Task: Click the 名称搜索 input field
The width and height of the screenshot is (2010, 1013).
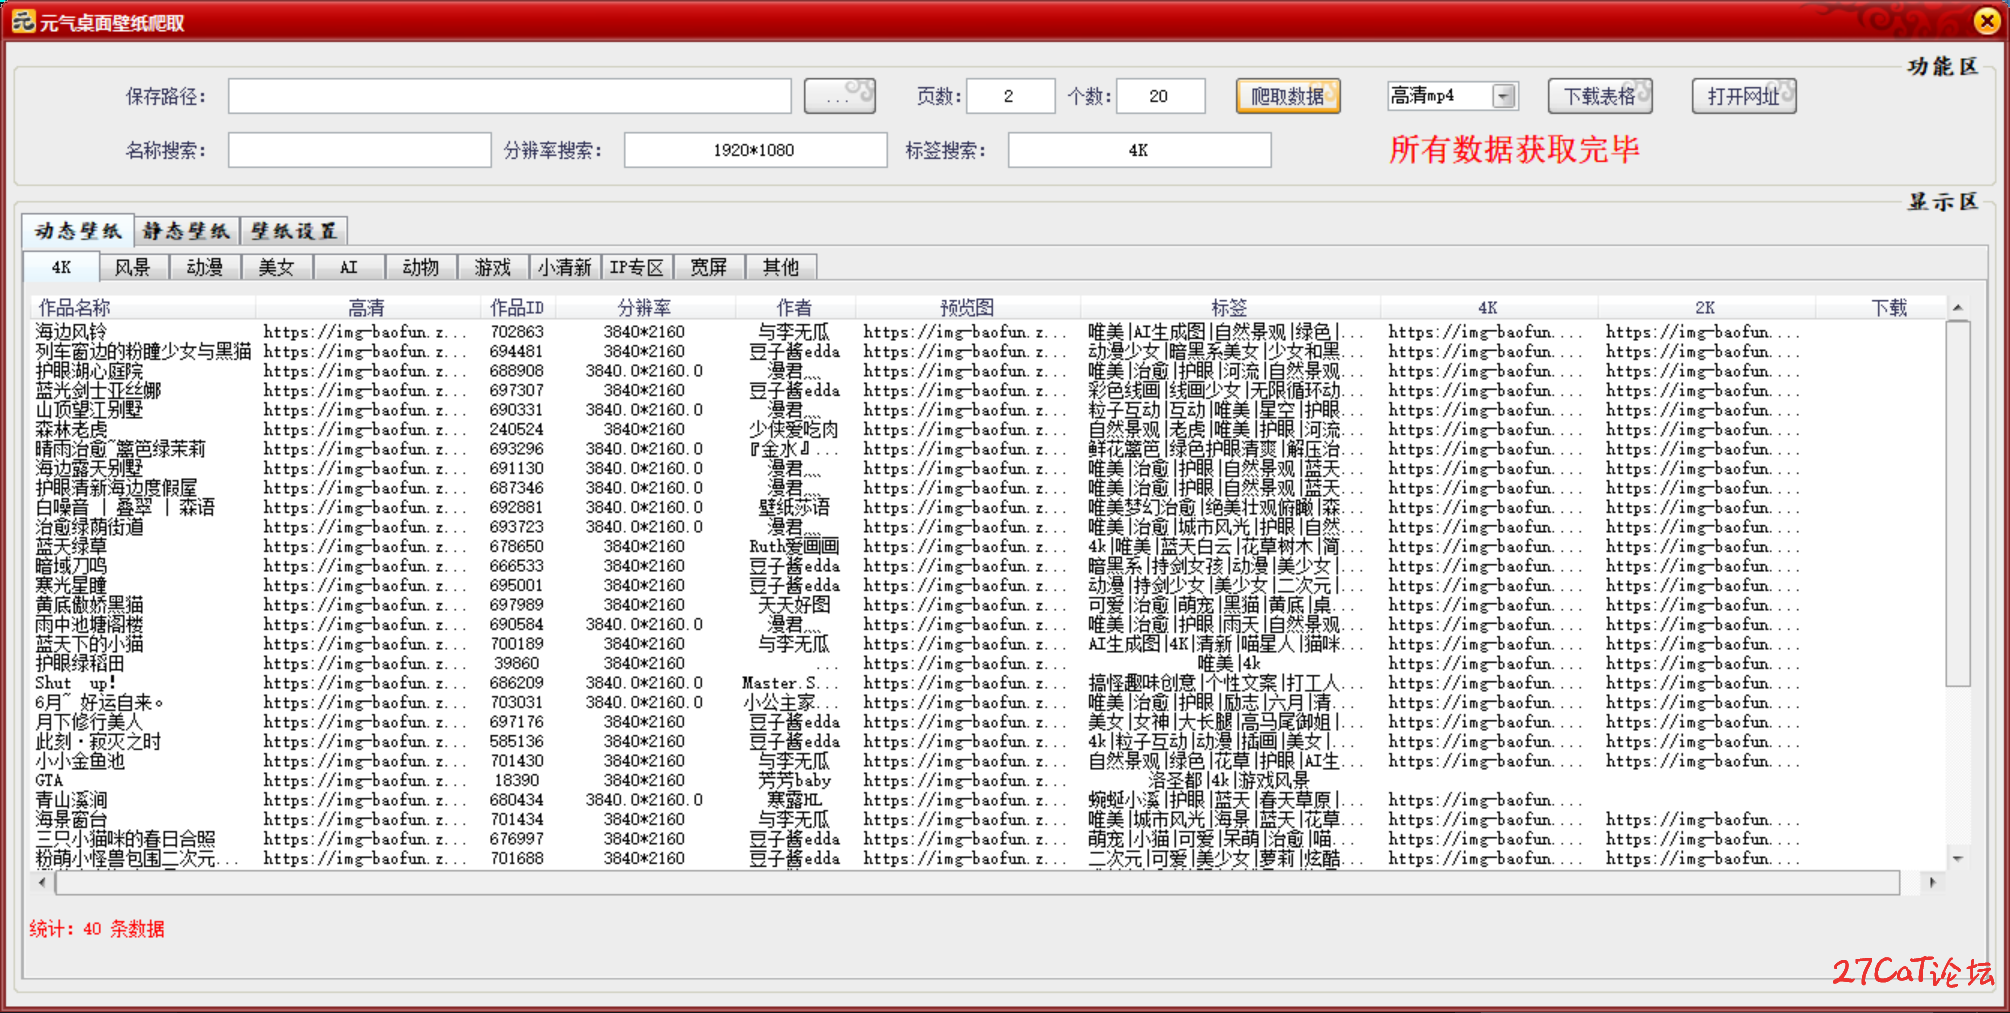Action: pos(359,150)
